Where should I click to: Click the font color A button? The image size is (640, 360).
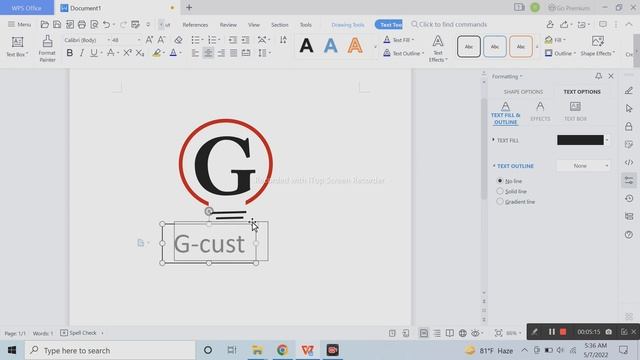tap(173, 53)
